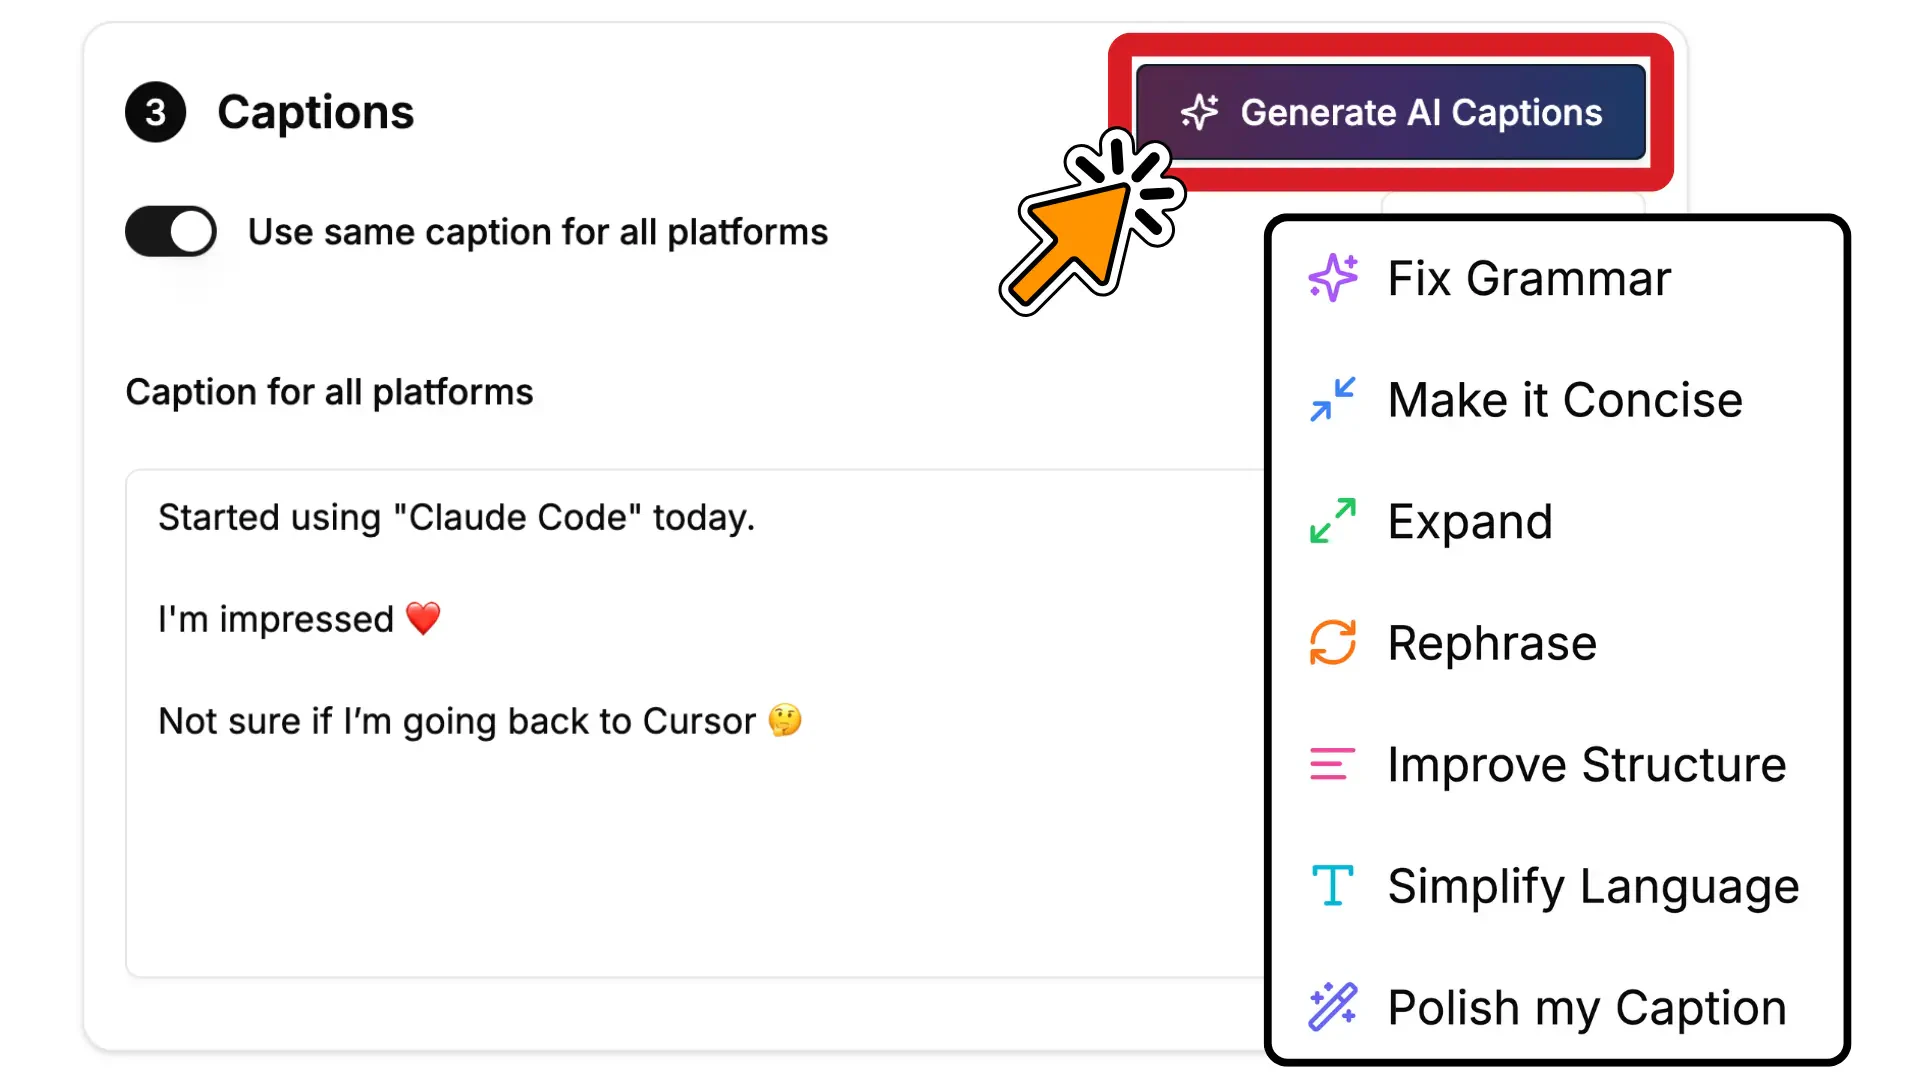The height and width of the screenshot is (1080, 1920).
Task: Select the Improve Structure menu label
Action: pyautogui.click(x=1587, y=765)
